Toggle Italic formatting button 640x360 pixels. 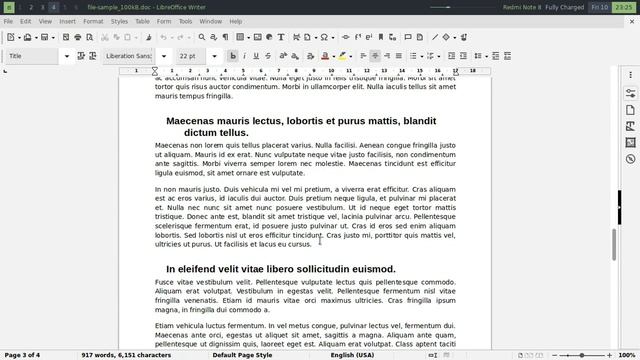pos(244,56)
